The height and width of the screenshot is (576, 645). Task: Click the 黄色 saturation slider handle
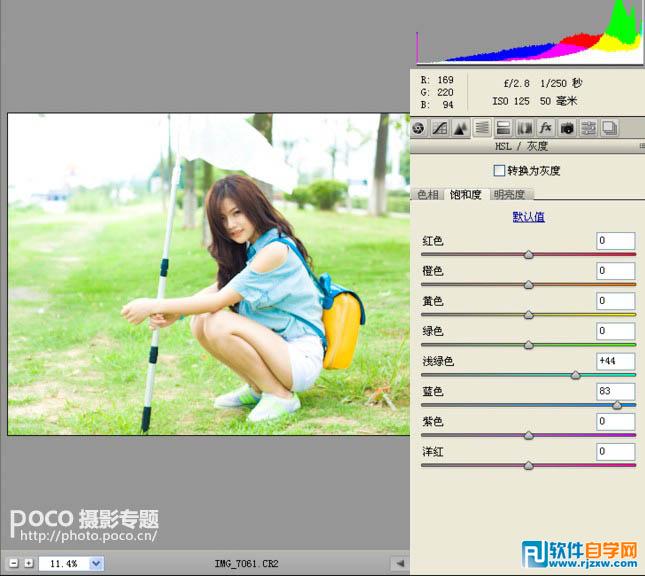tap(529, 315)
